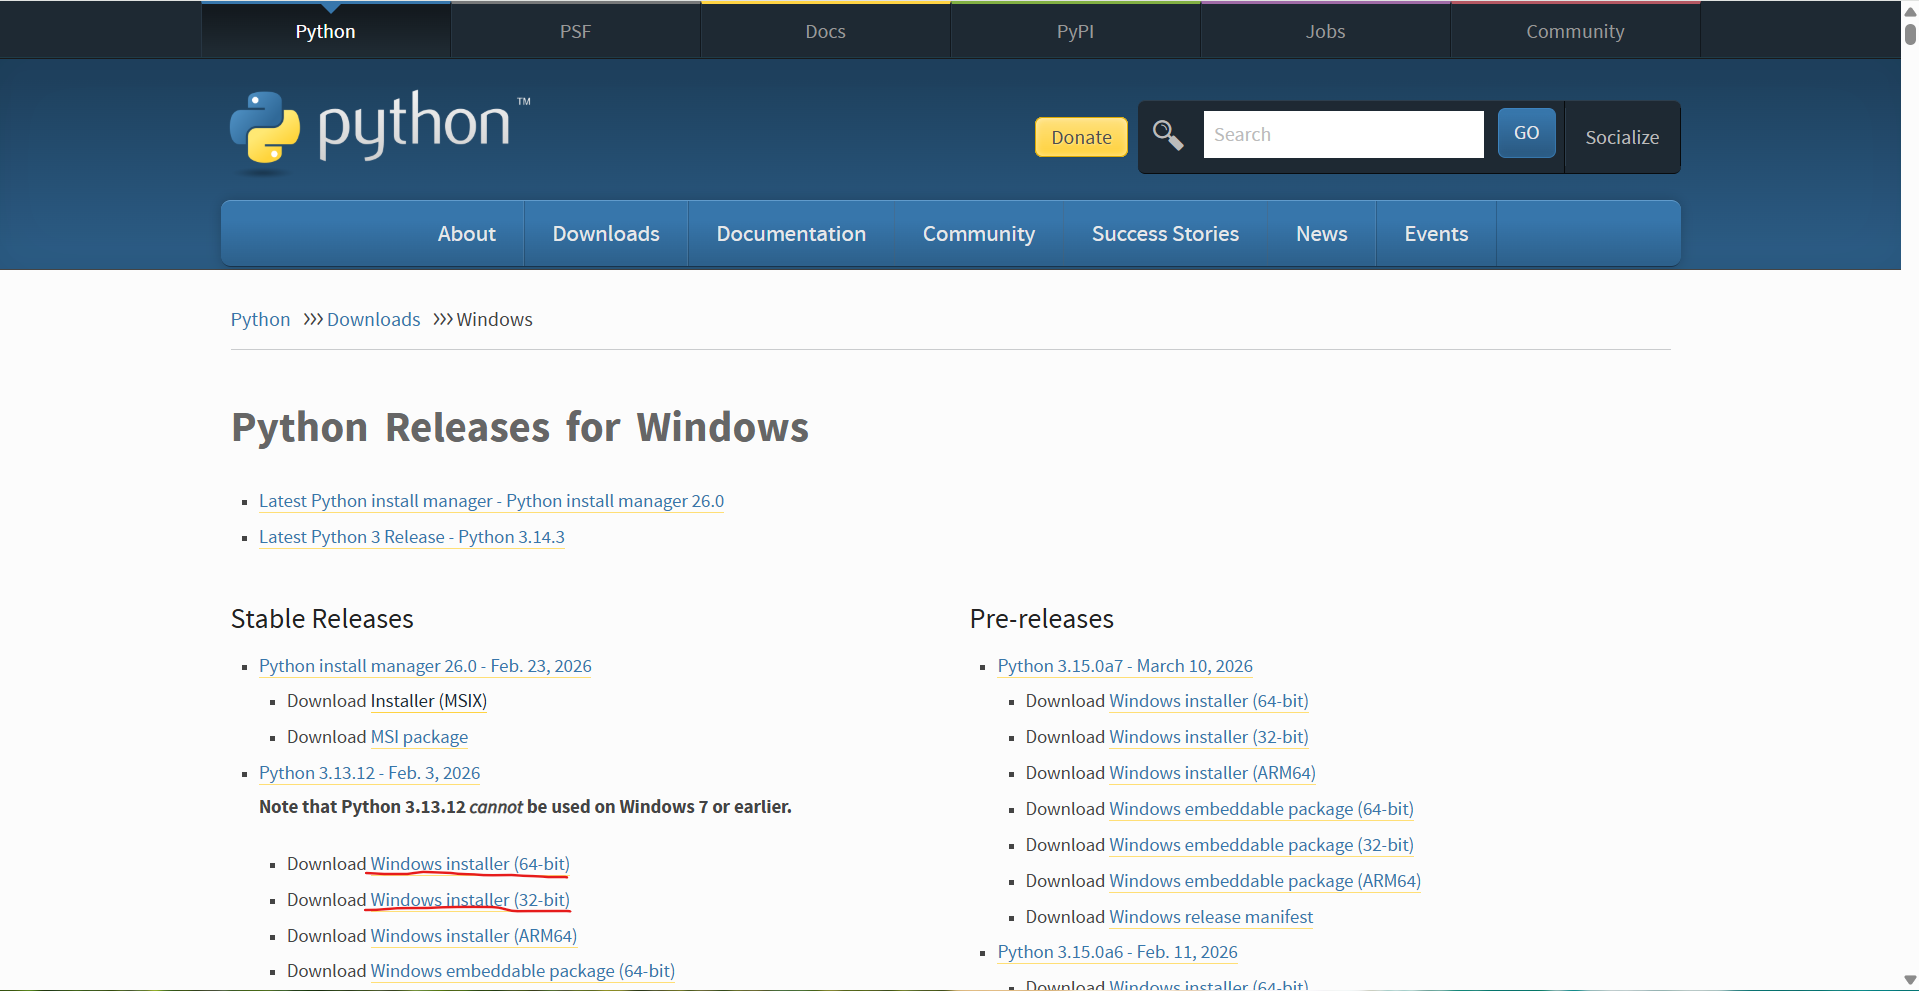Open the Windows release manifest link
Image resolution: width=1919 pixels, height=991 pixels.
[x=1211, y=917]
